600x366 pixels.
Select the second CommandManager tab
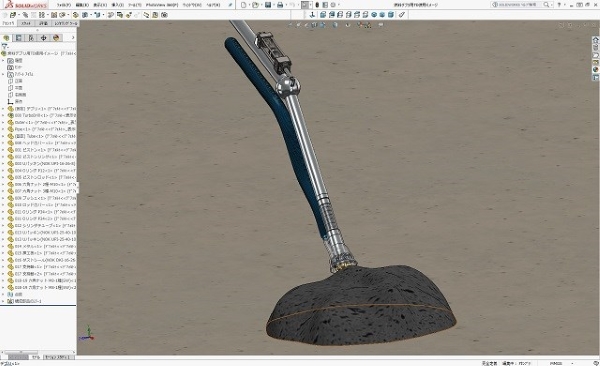pyautogui.click(x=26, y=23)
